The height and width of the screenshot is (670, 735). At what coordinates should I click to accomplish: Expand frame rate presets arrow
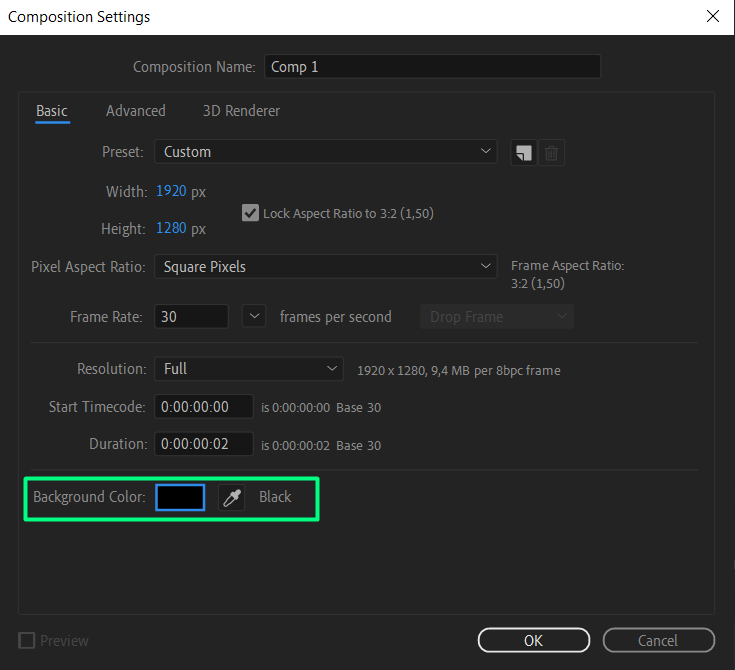[255, 317]
